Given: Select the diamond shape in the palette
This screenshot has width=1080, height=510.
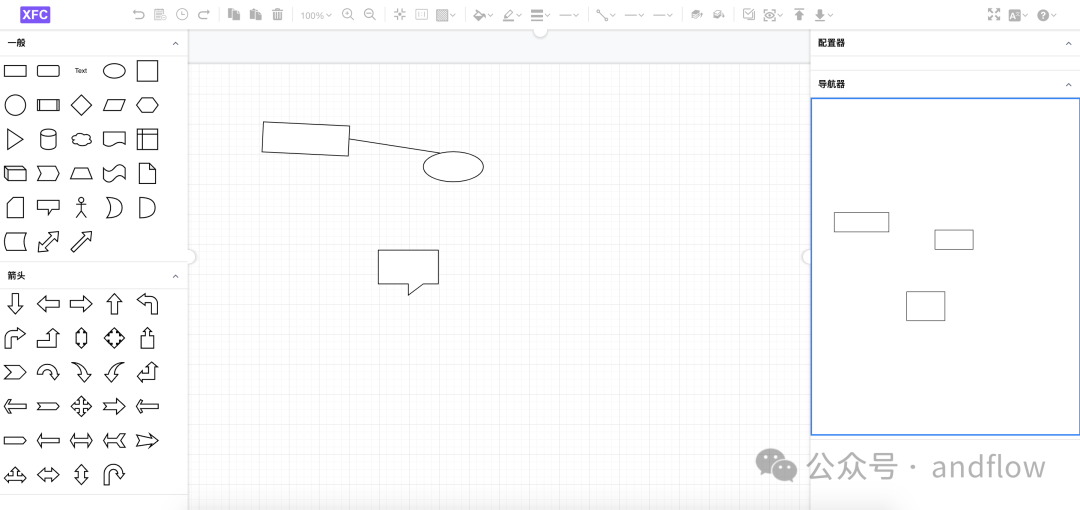Looking at the screenshot, I should click(81, 105).
